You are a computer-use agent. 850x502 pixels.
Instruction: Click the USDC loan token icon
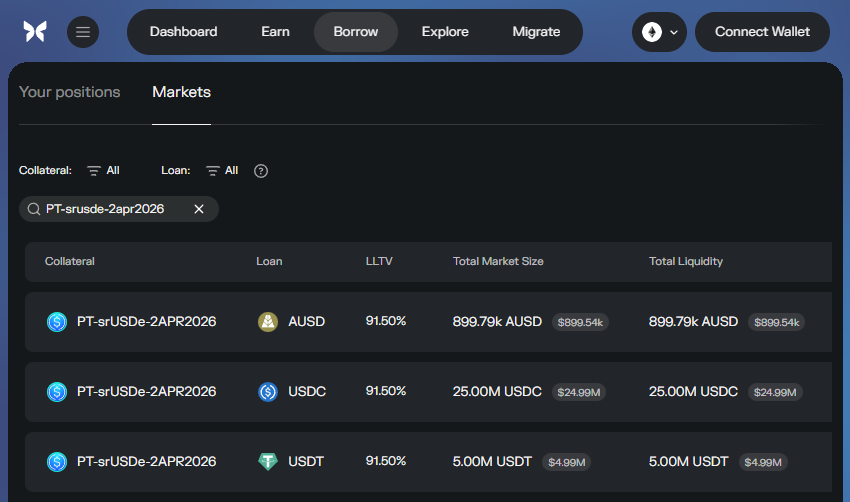268,392
